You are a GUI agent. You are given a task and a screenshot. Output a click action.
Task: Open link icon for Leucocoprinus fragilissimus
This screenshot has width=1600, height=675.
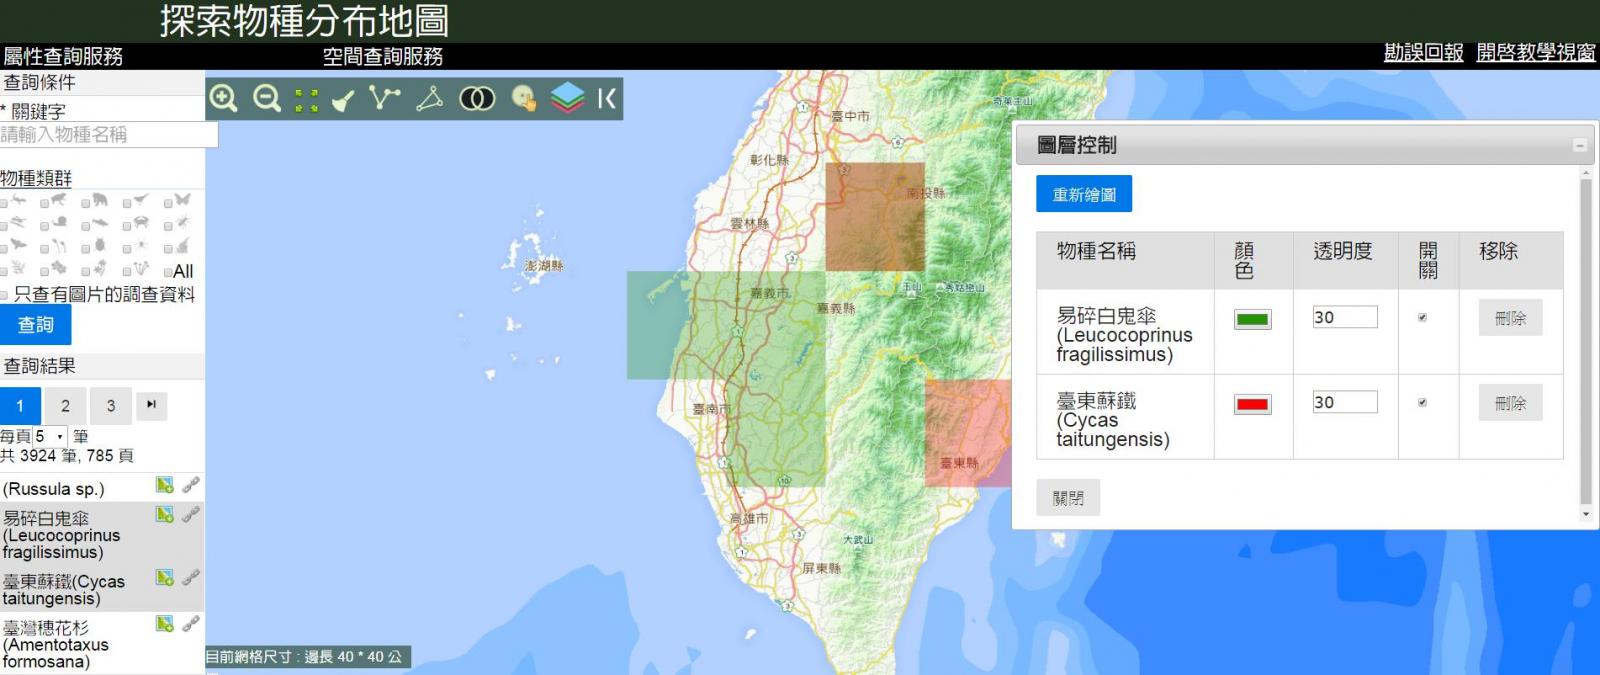pyautogui.click(x=190, y=514)
